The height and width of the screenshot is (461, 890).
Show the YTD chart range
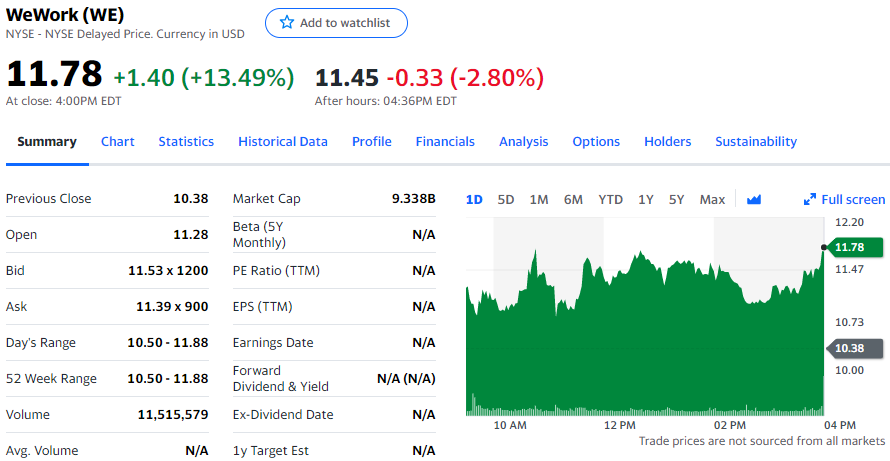point(610,199)
